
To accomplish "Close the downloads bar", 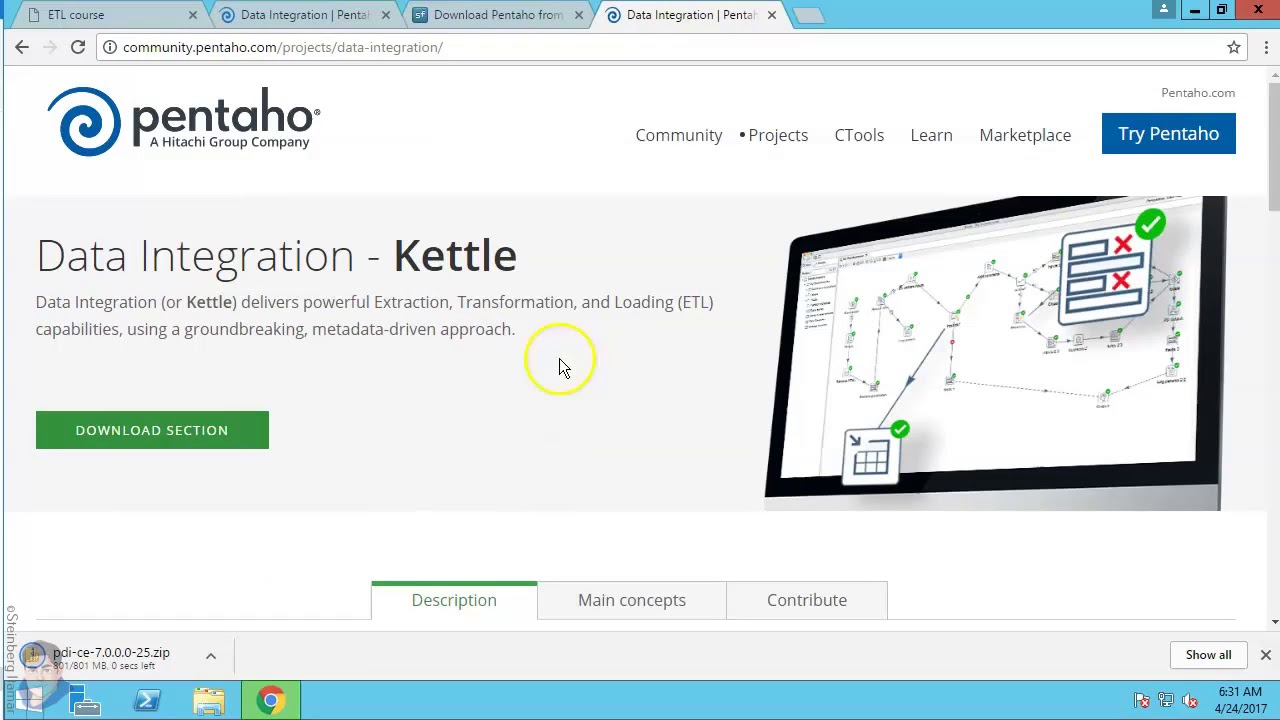I will [x=1265, y=655].
